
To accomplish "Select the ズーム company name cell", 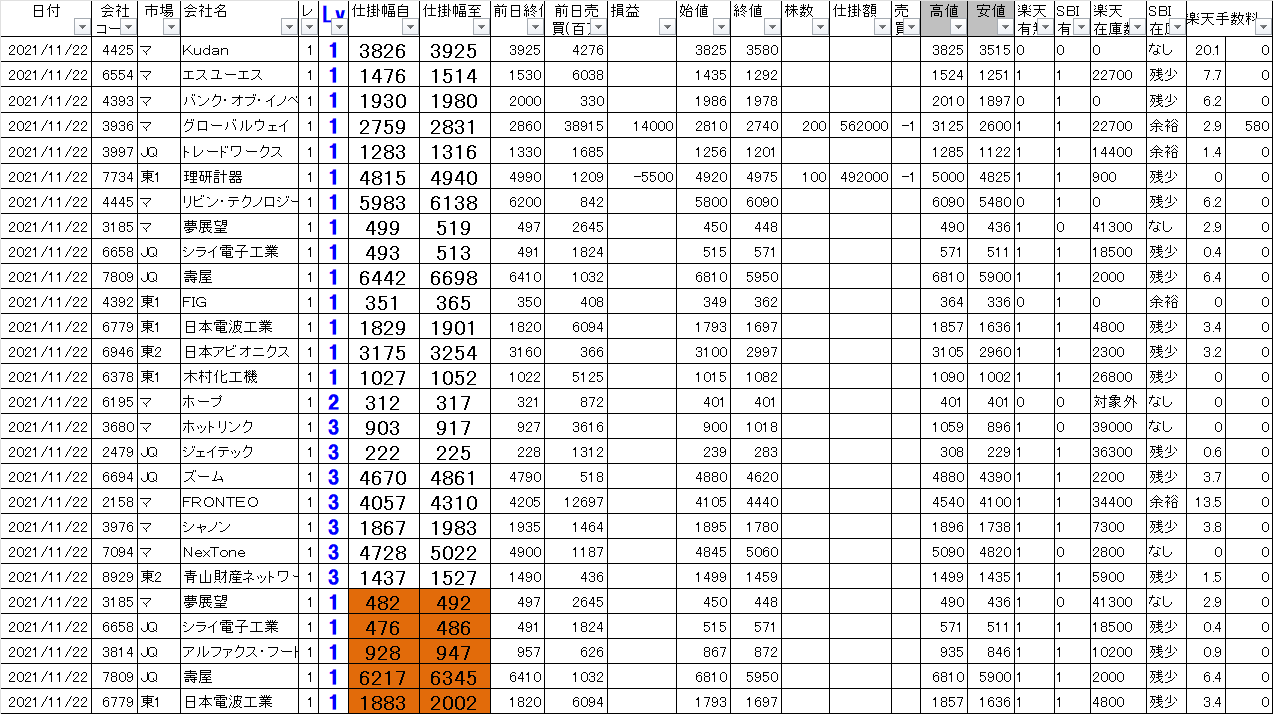I will click(x=240, y=476).
